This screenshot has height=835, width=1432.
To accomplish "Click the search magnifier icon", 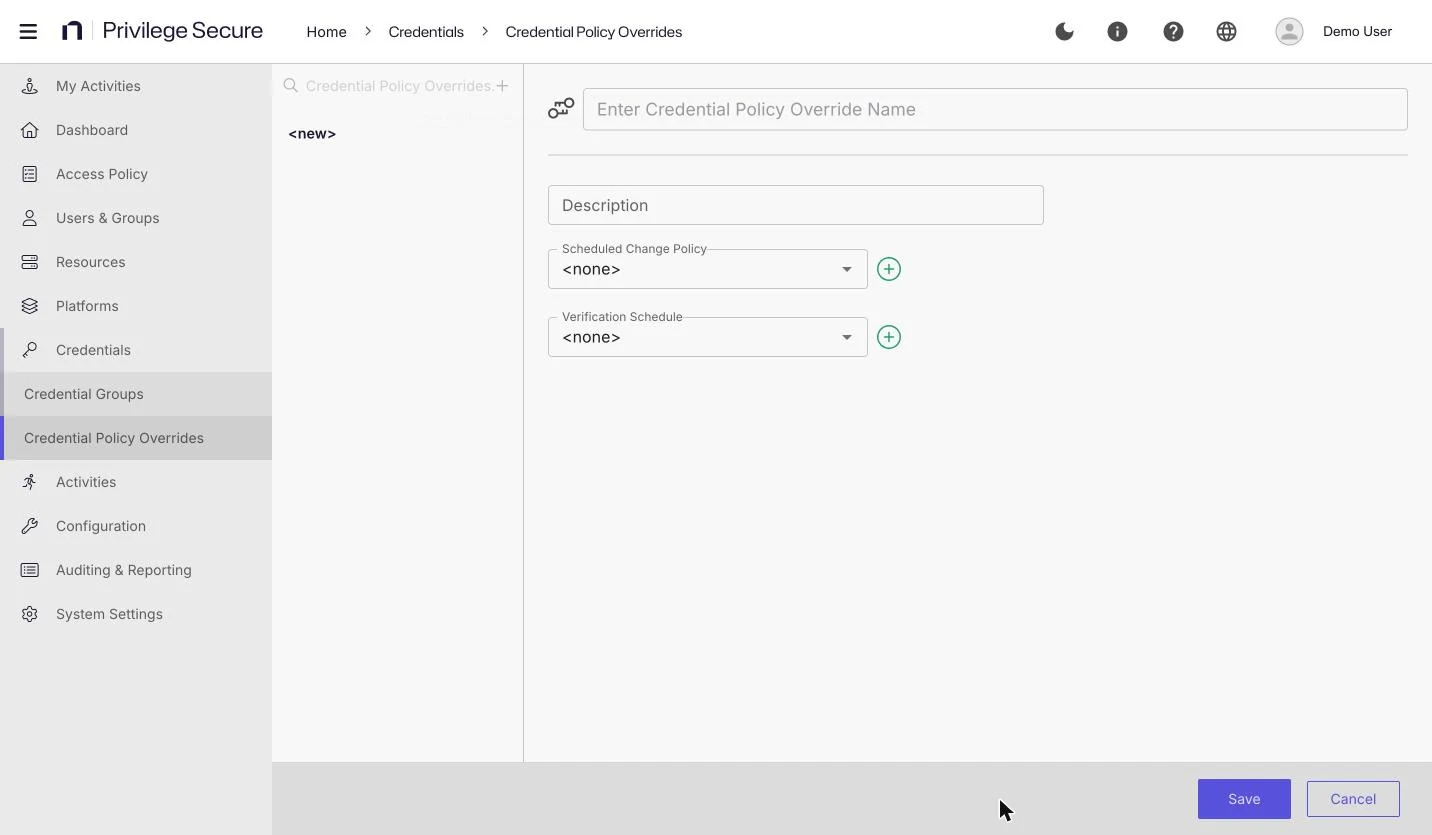I will coord(290,86).
